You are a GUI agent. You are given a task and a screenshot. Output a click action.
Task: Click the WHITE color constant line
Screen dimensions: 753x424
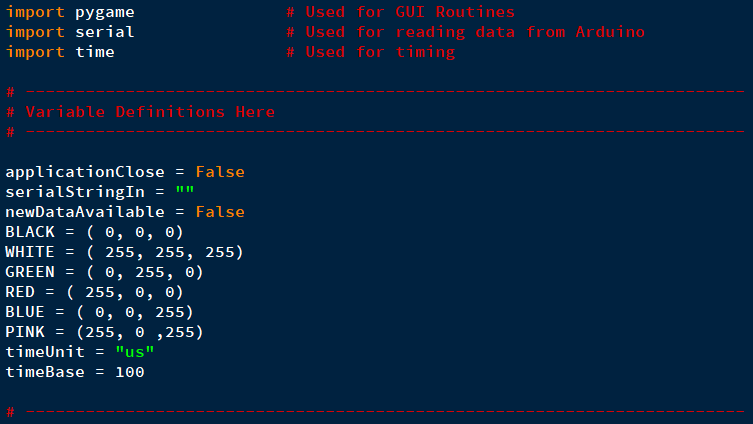coord(124,252)
